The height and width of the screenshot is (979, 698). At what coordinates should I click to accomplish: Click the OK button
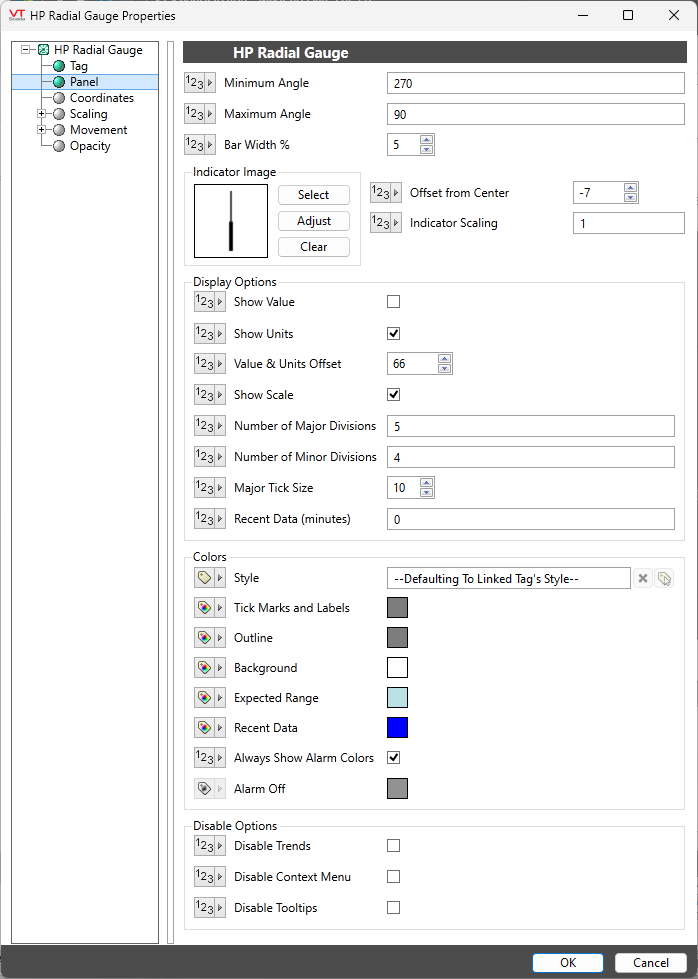[x=567, y=963]
